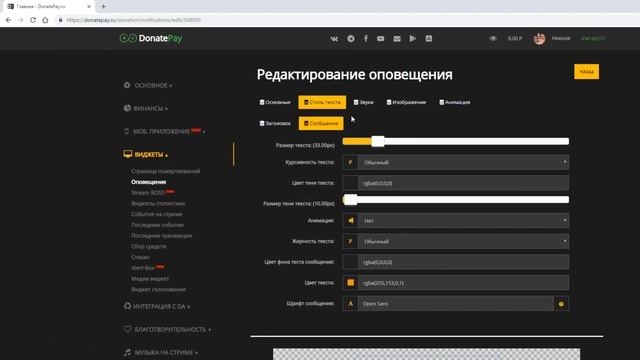The image size is (640, 360).
Task: Expand the Музыка на стриме section
Action: [161, 352]
